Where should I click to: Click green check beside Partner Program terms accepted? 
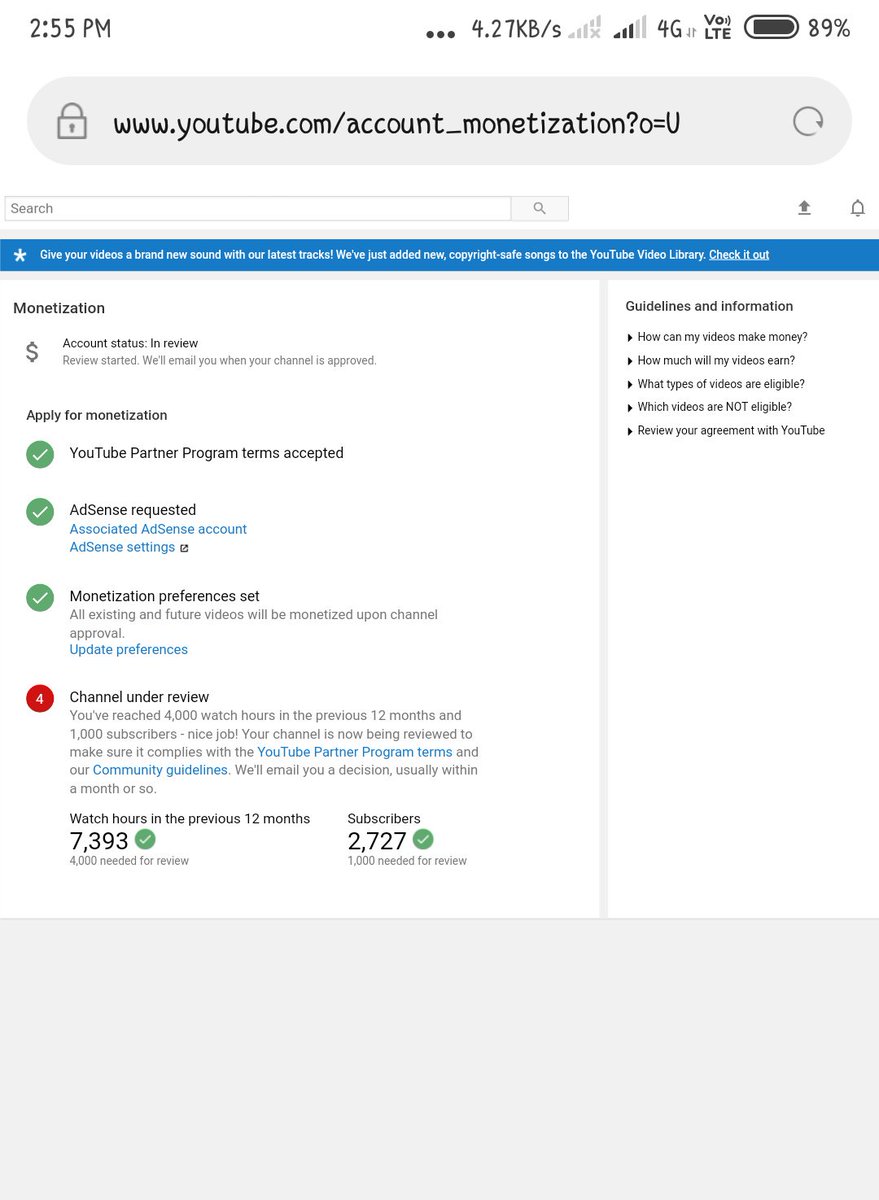pyautogui.click(x=40, y=454)
